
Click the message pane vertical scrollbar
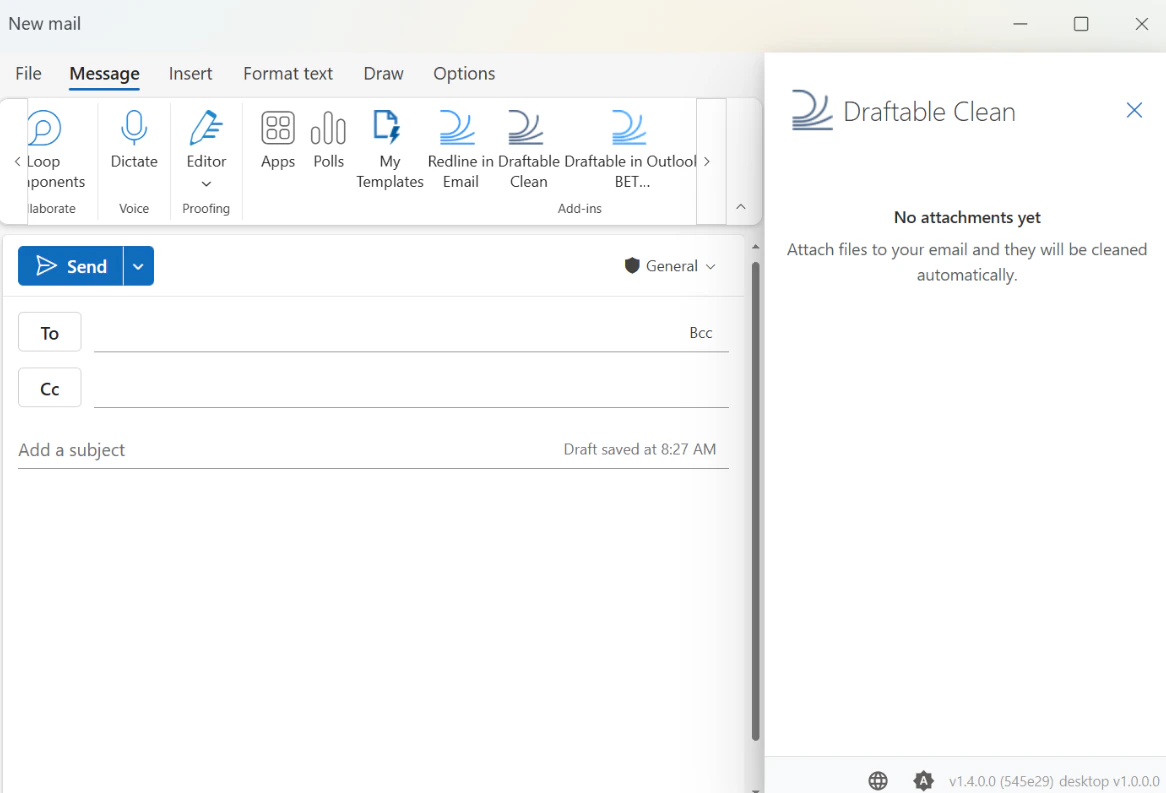coord(756,500)
